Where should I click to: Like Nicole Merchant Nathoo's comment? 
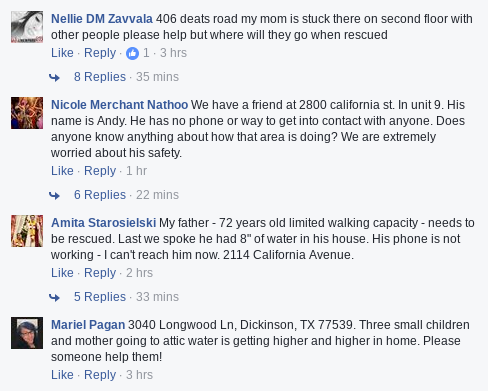click(62, 171)
